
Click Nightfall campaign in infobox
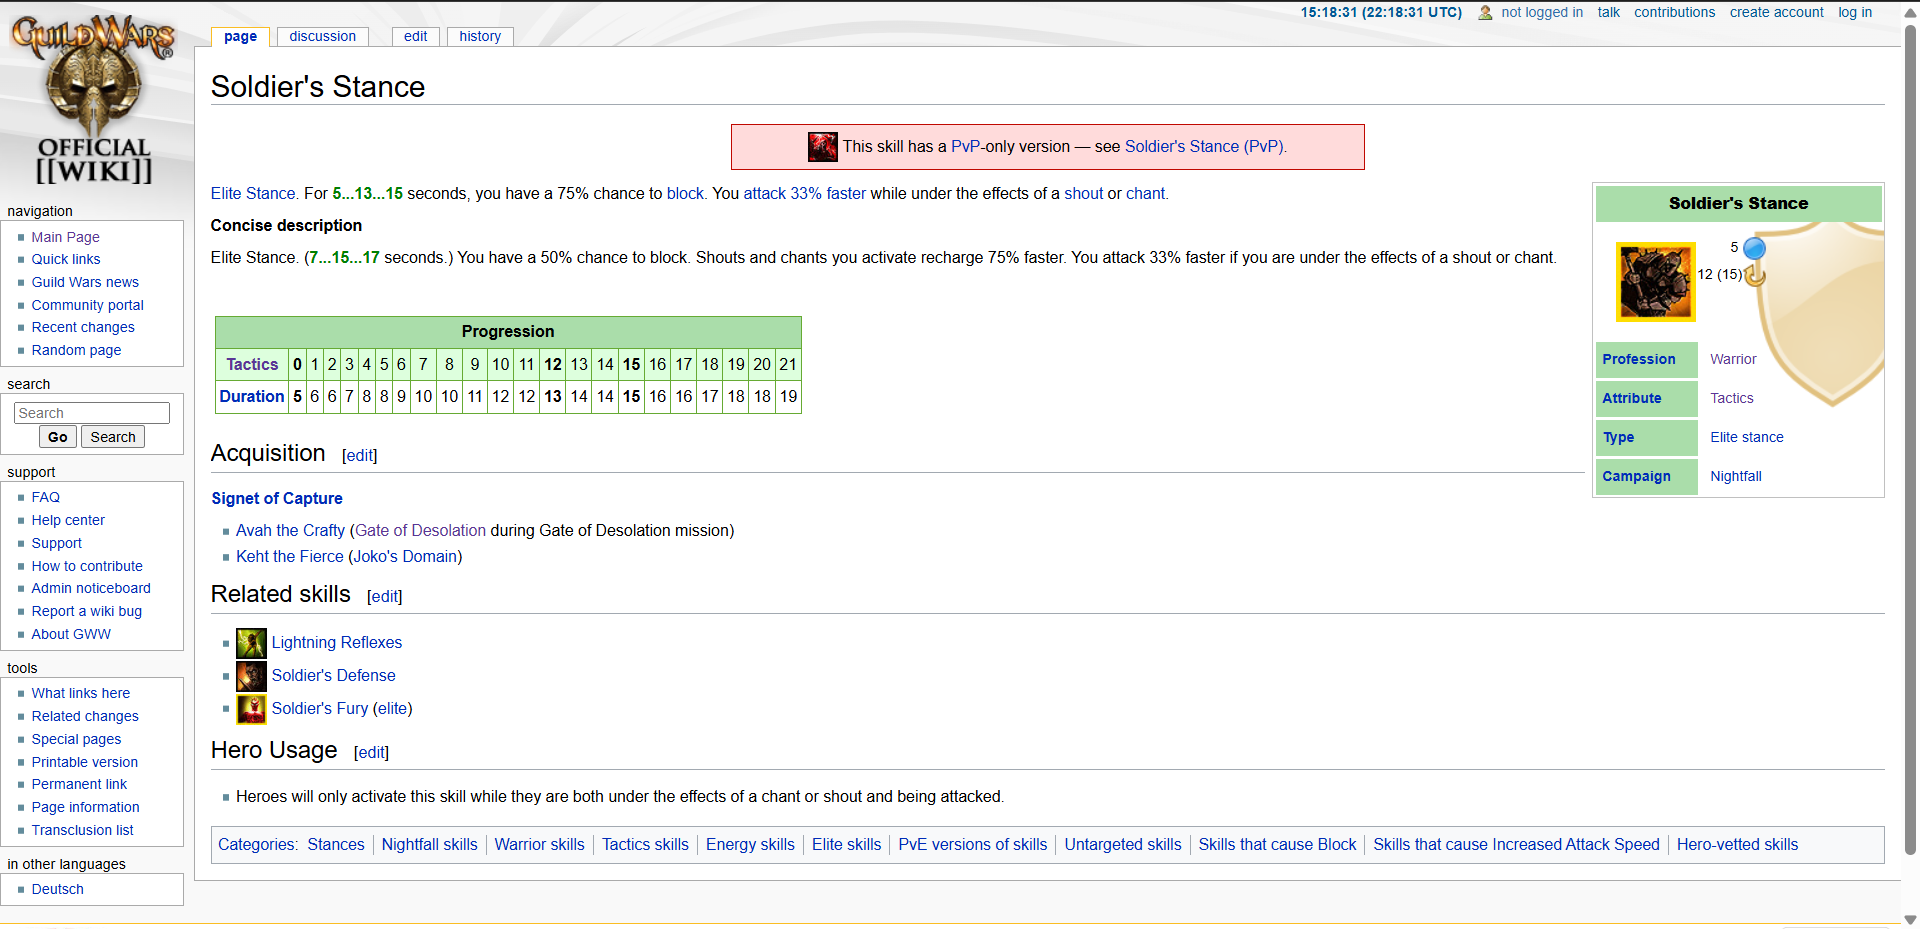pos(1736,476)
